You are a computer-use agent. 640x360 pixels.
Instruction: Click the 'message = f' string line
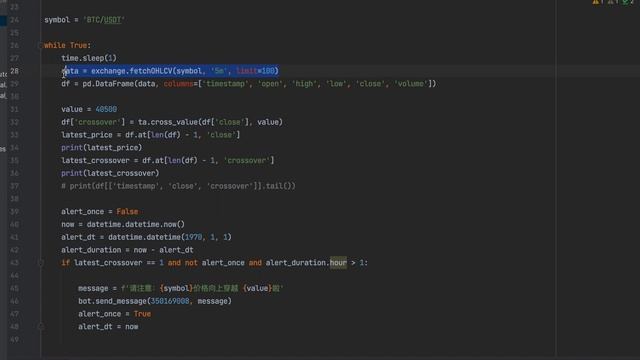pos(180,288)
